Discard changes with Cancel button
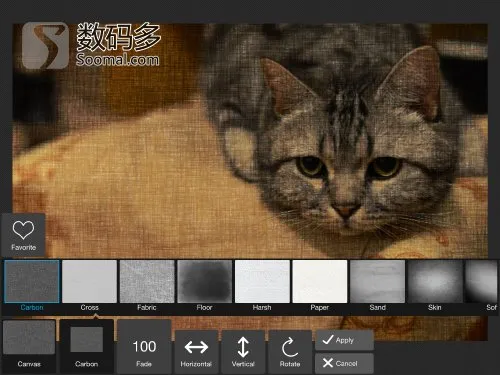This screenshot has height=375, width=500. tap(344, 363)
